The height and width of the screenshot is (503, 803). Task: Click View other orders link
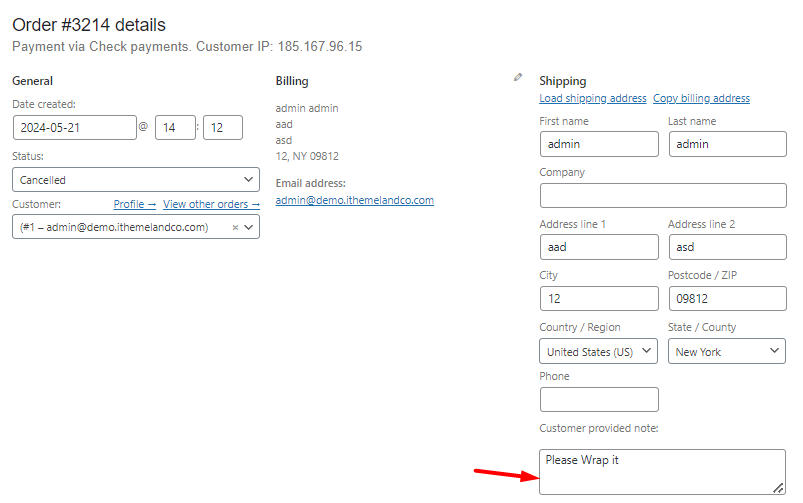tap(212, 204)
